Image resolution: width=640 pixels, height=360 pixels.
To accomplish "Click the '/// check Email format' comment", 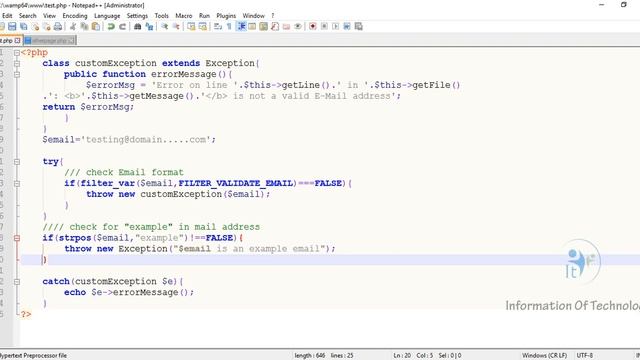I will (124, 172).
